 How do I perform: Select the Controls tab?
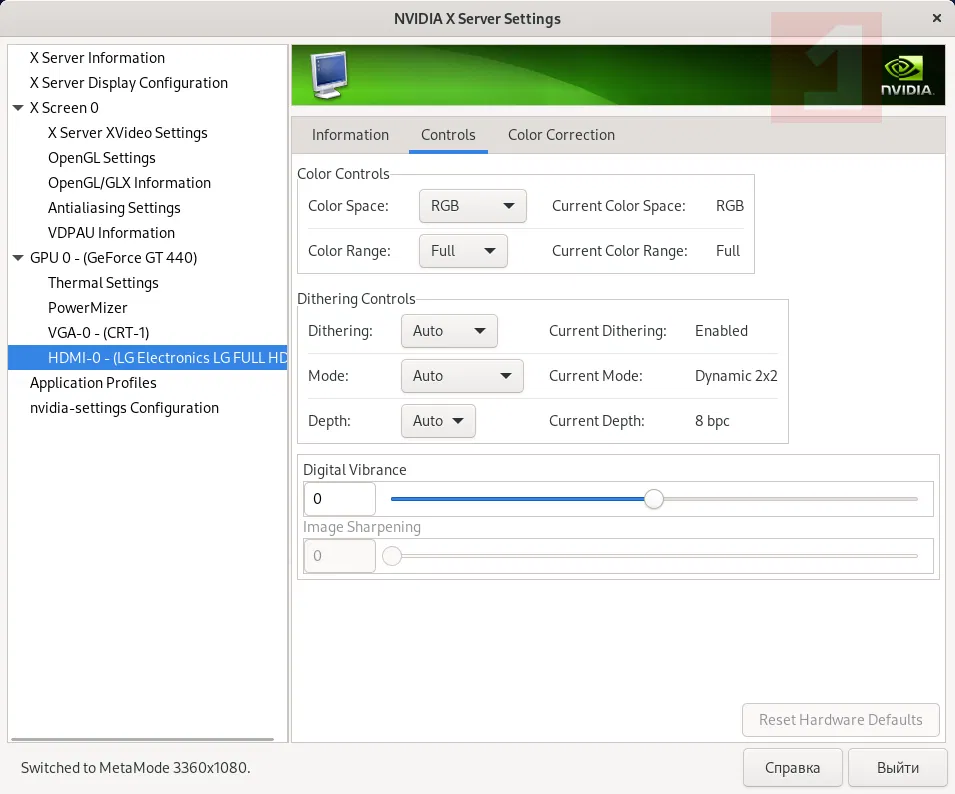[448, 135]
